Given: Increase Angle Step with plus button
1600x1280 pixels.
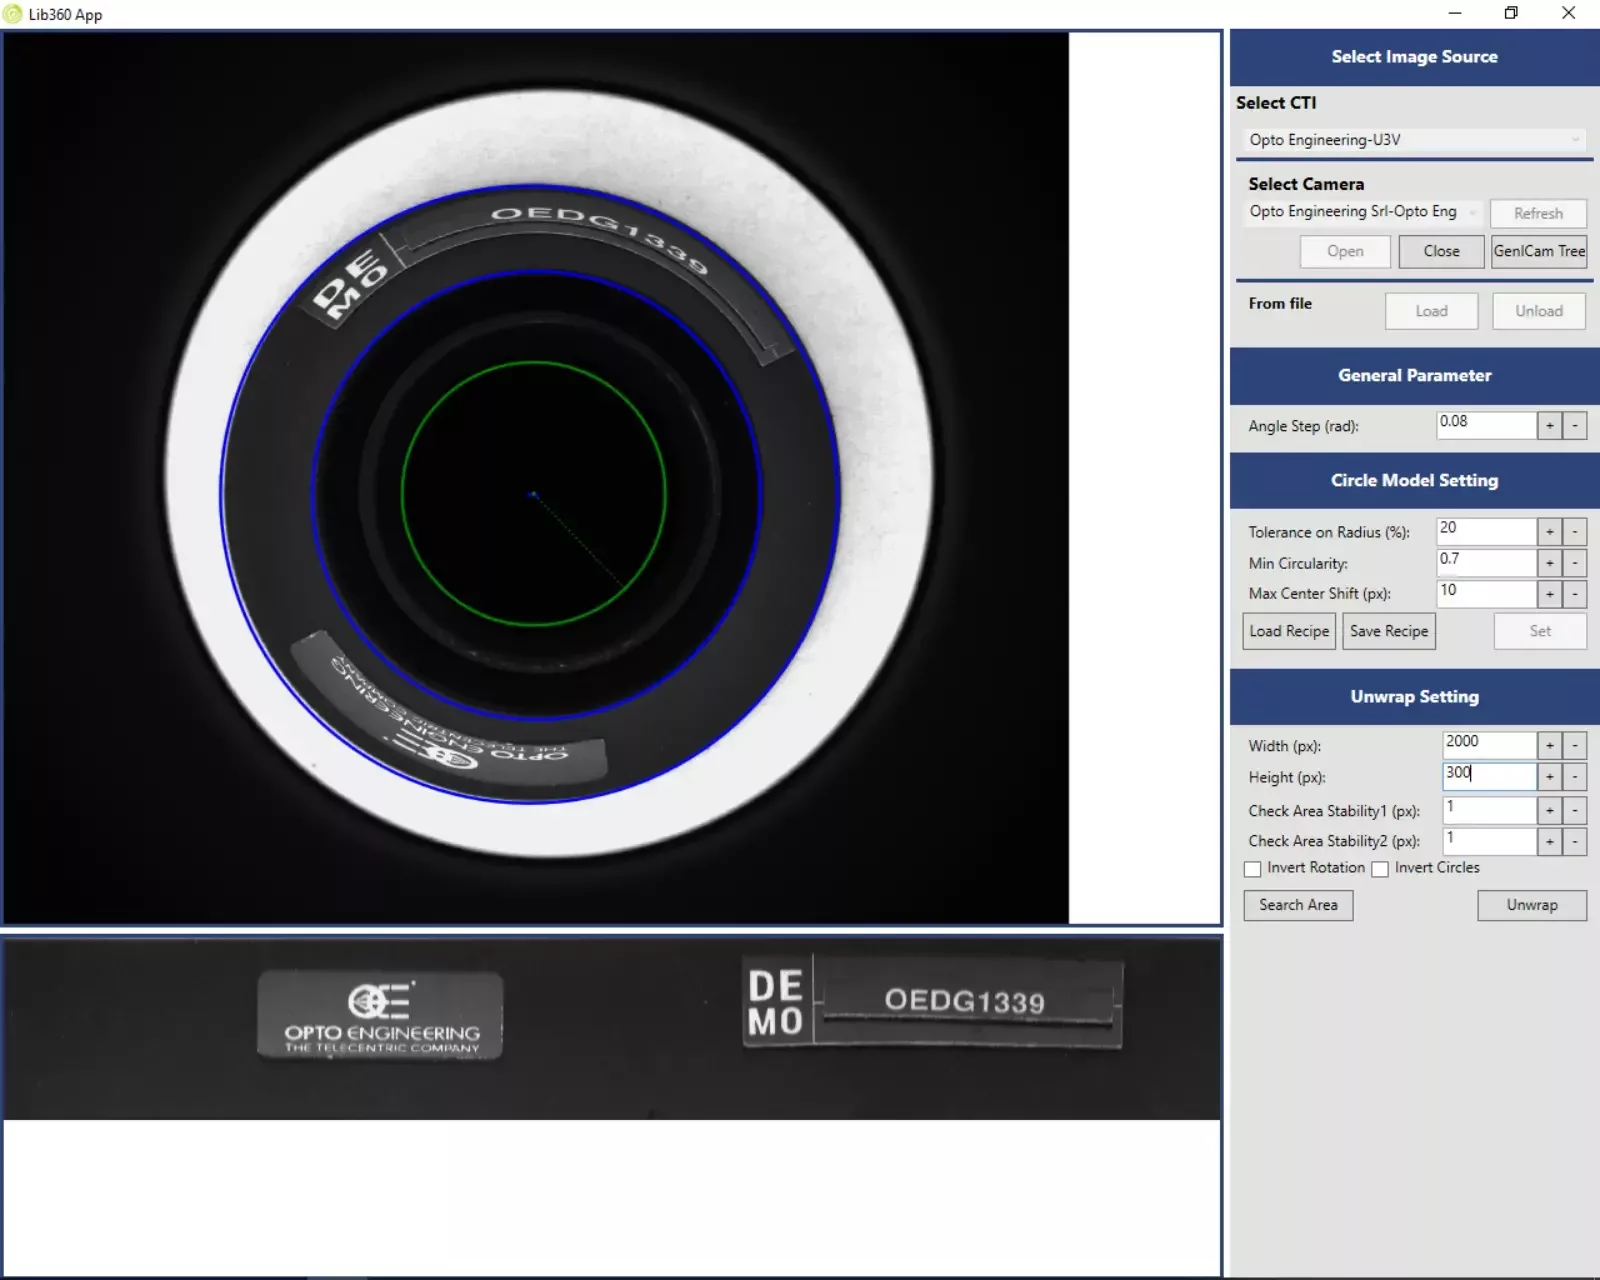Looking at the screenshot, I should click(1549, 426).
